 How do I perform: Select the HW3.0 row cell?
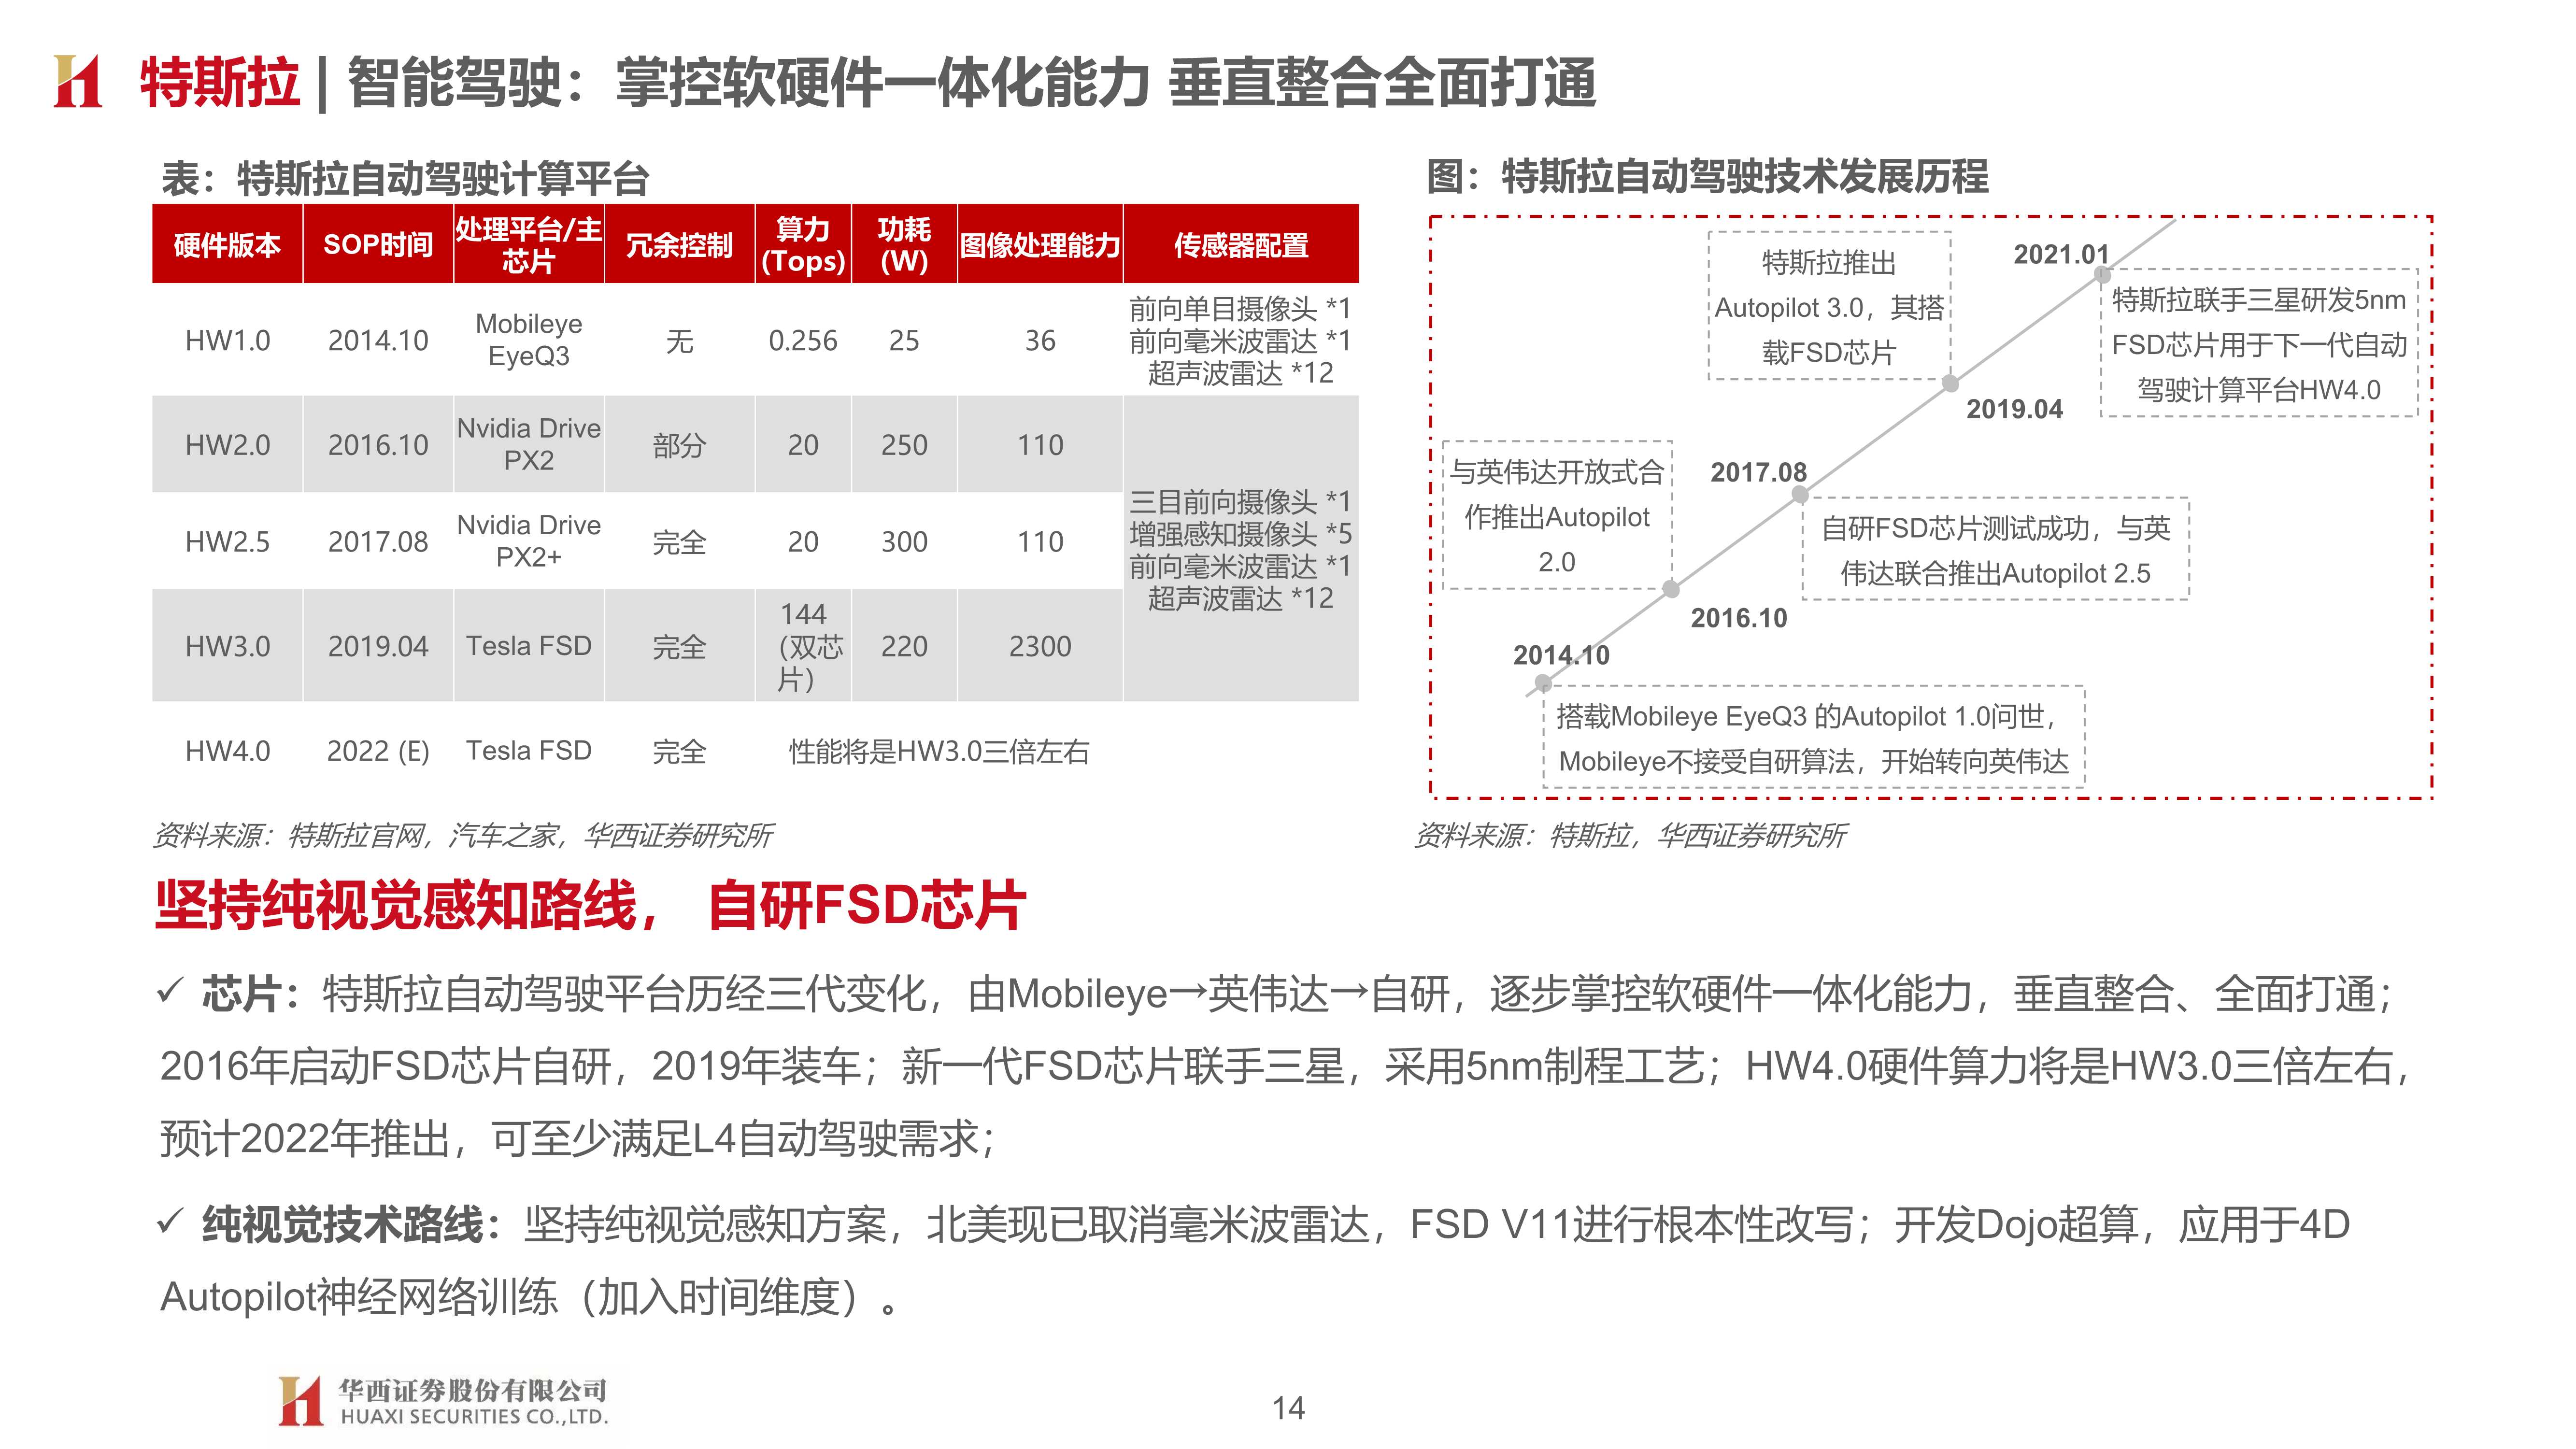pos(227,646)
